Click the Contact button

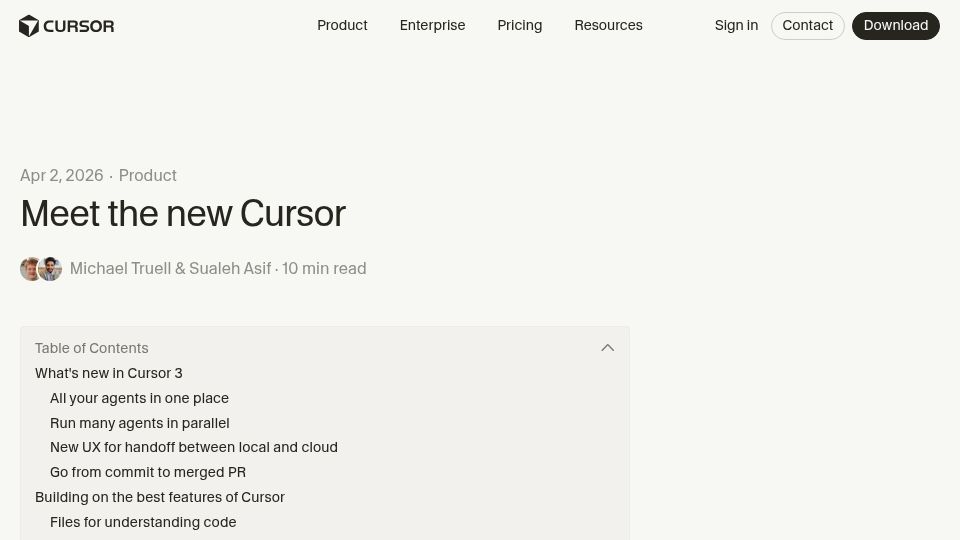click(808, 26)
